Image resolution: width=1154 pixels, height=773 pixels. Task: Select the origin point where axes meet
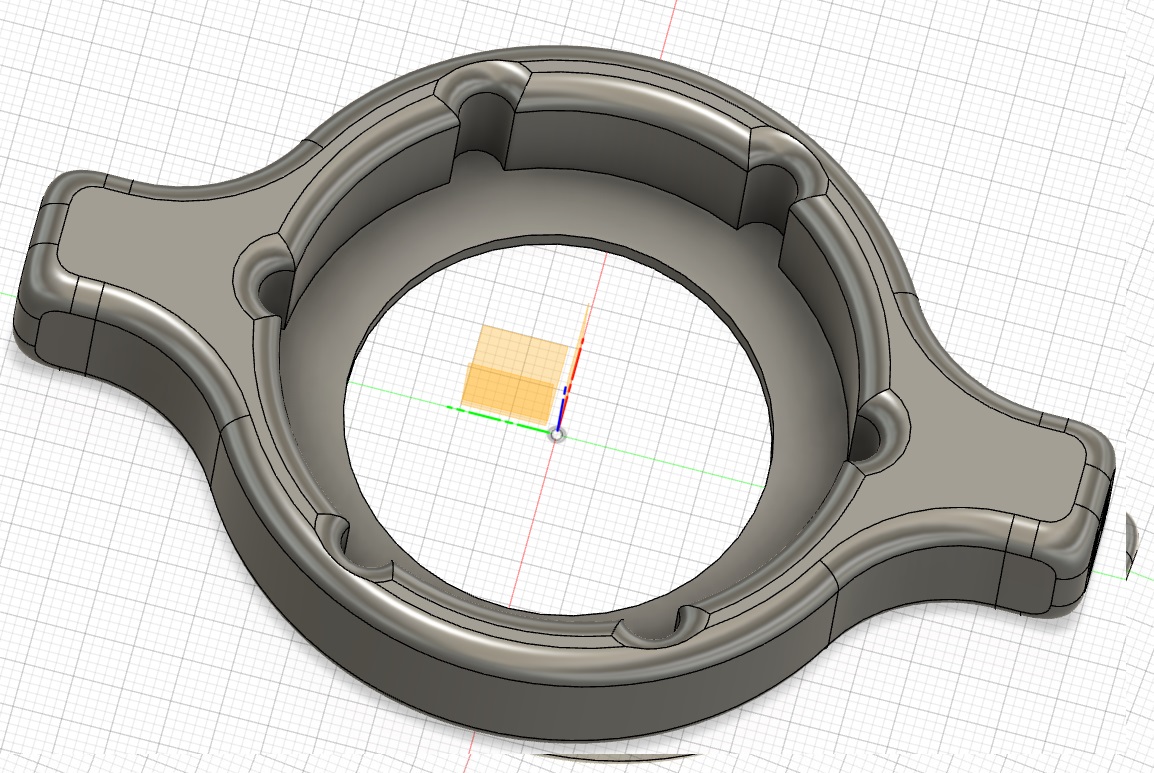point(558,435)
